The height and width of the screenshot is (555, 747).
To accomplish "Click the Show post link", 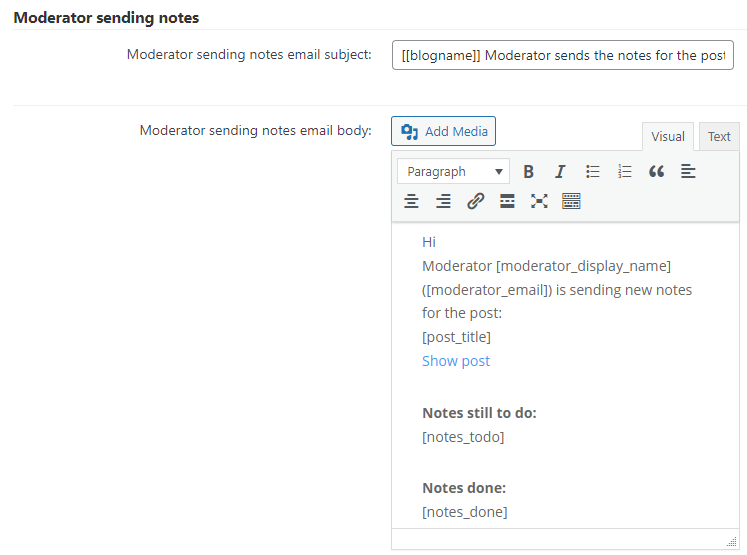I will 456,361.
